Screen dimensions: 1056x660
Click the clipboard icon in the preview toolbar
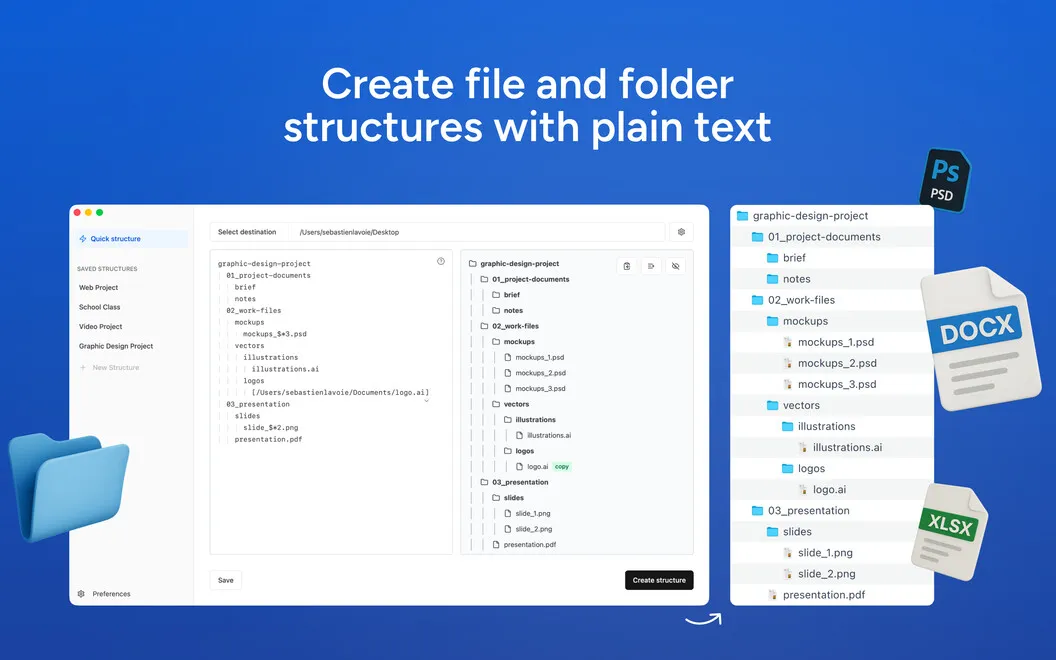[x=627, y=266]
